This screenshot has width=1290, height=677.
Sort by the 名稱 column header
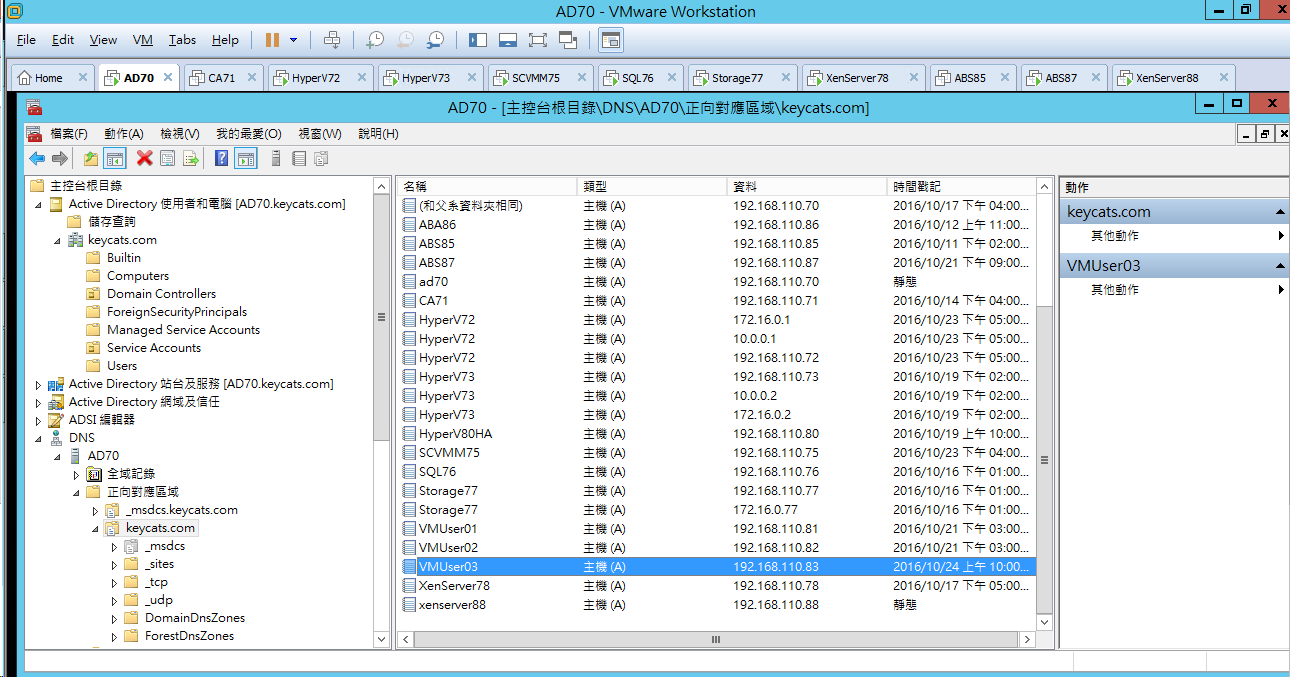487,186
